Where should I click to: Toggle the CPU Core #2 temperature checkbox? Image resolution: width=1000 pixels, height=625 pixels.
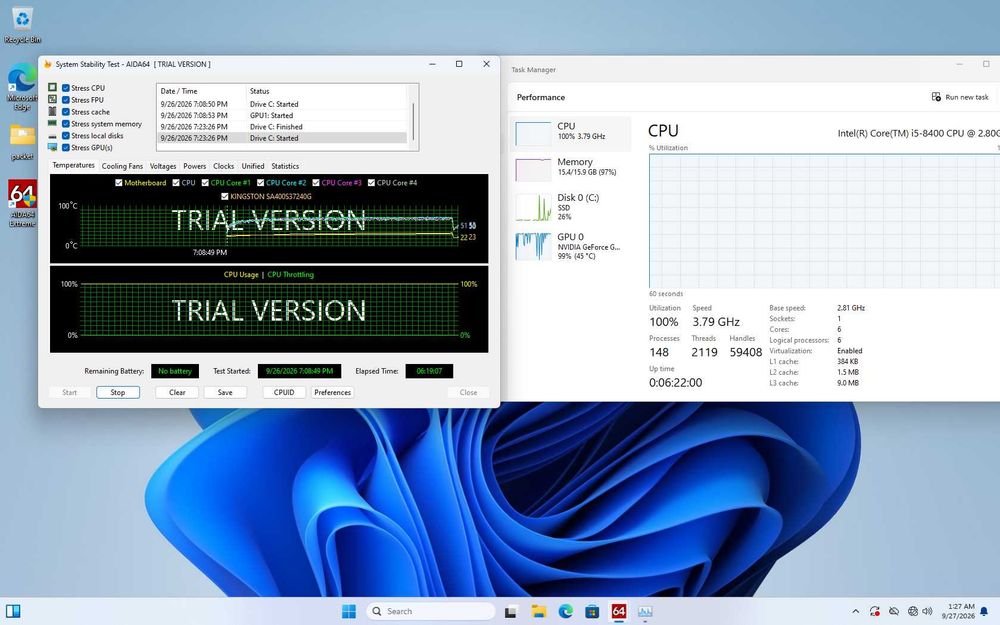pos(260,182)
